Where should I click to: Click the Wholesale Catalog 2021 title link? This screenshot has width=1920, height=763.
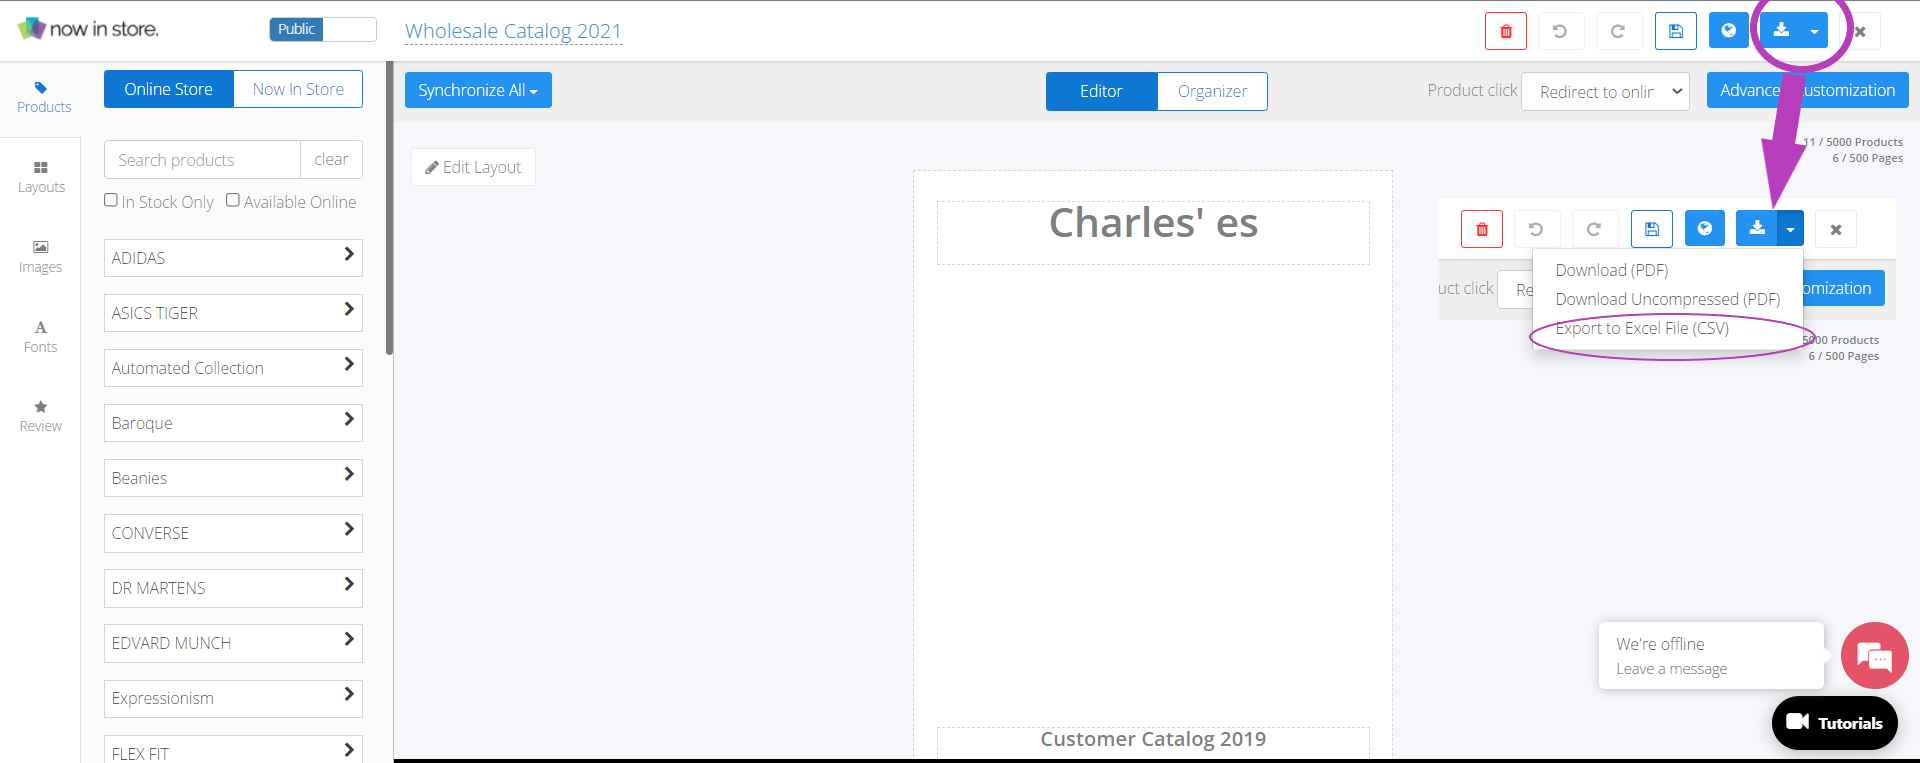(513, 31)
